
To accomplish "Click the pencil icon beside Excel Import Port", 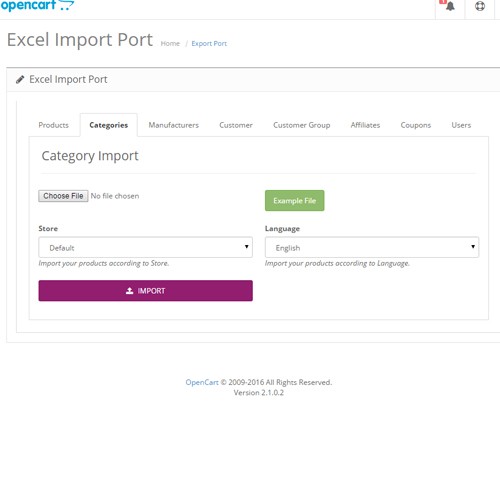I will coord(20,79).
